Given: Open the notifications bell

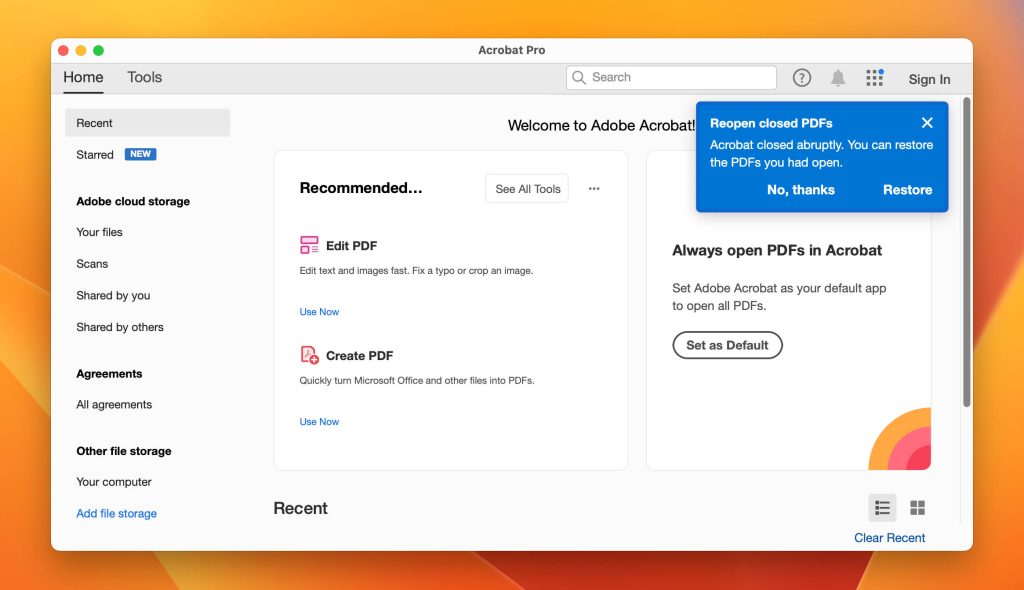Looking at the screenshot, I should pyautogui.click(x=838, y=78).
